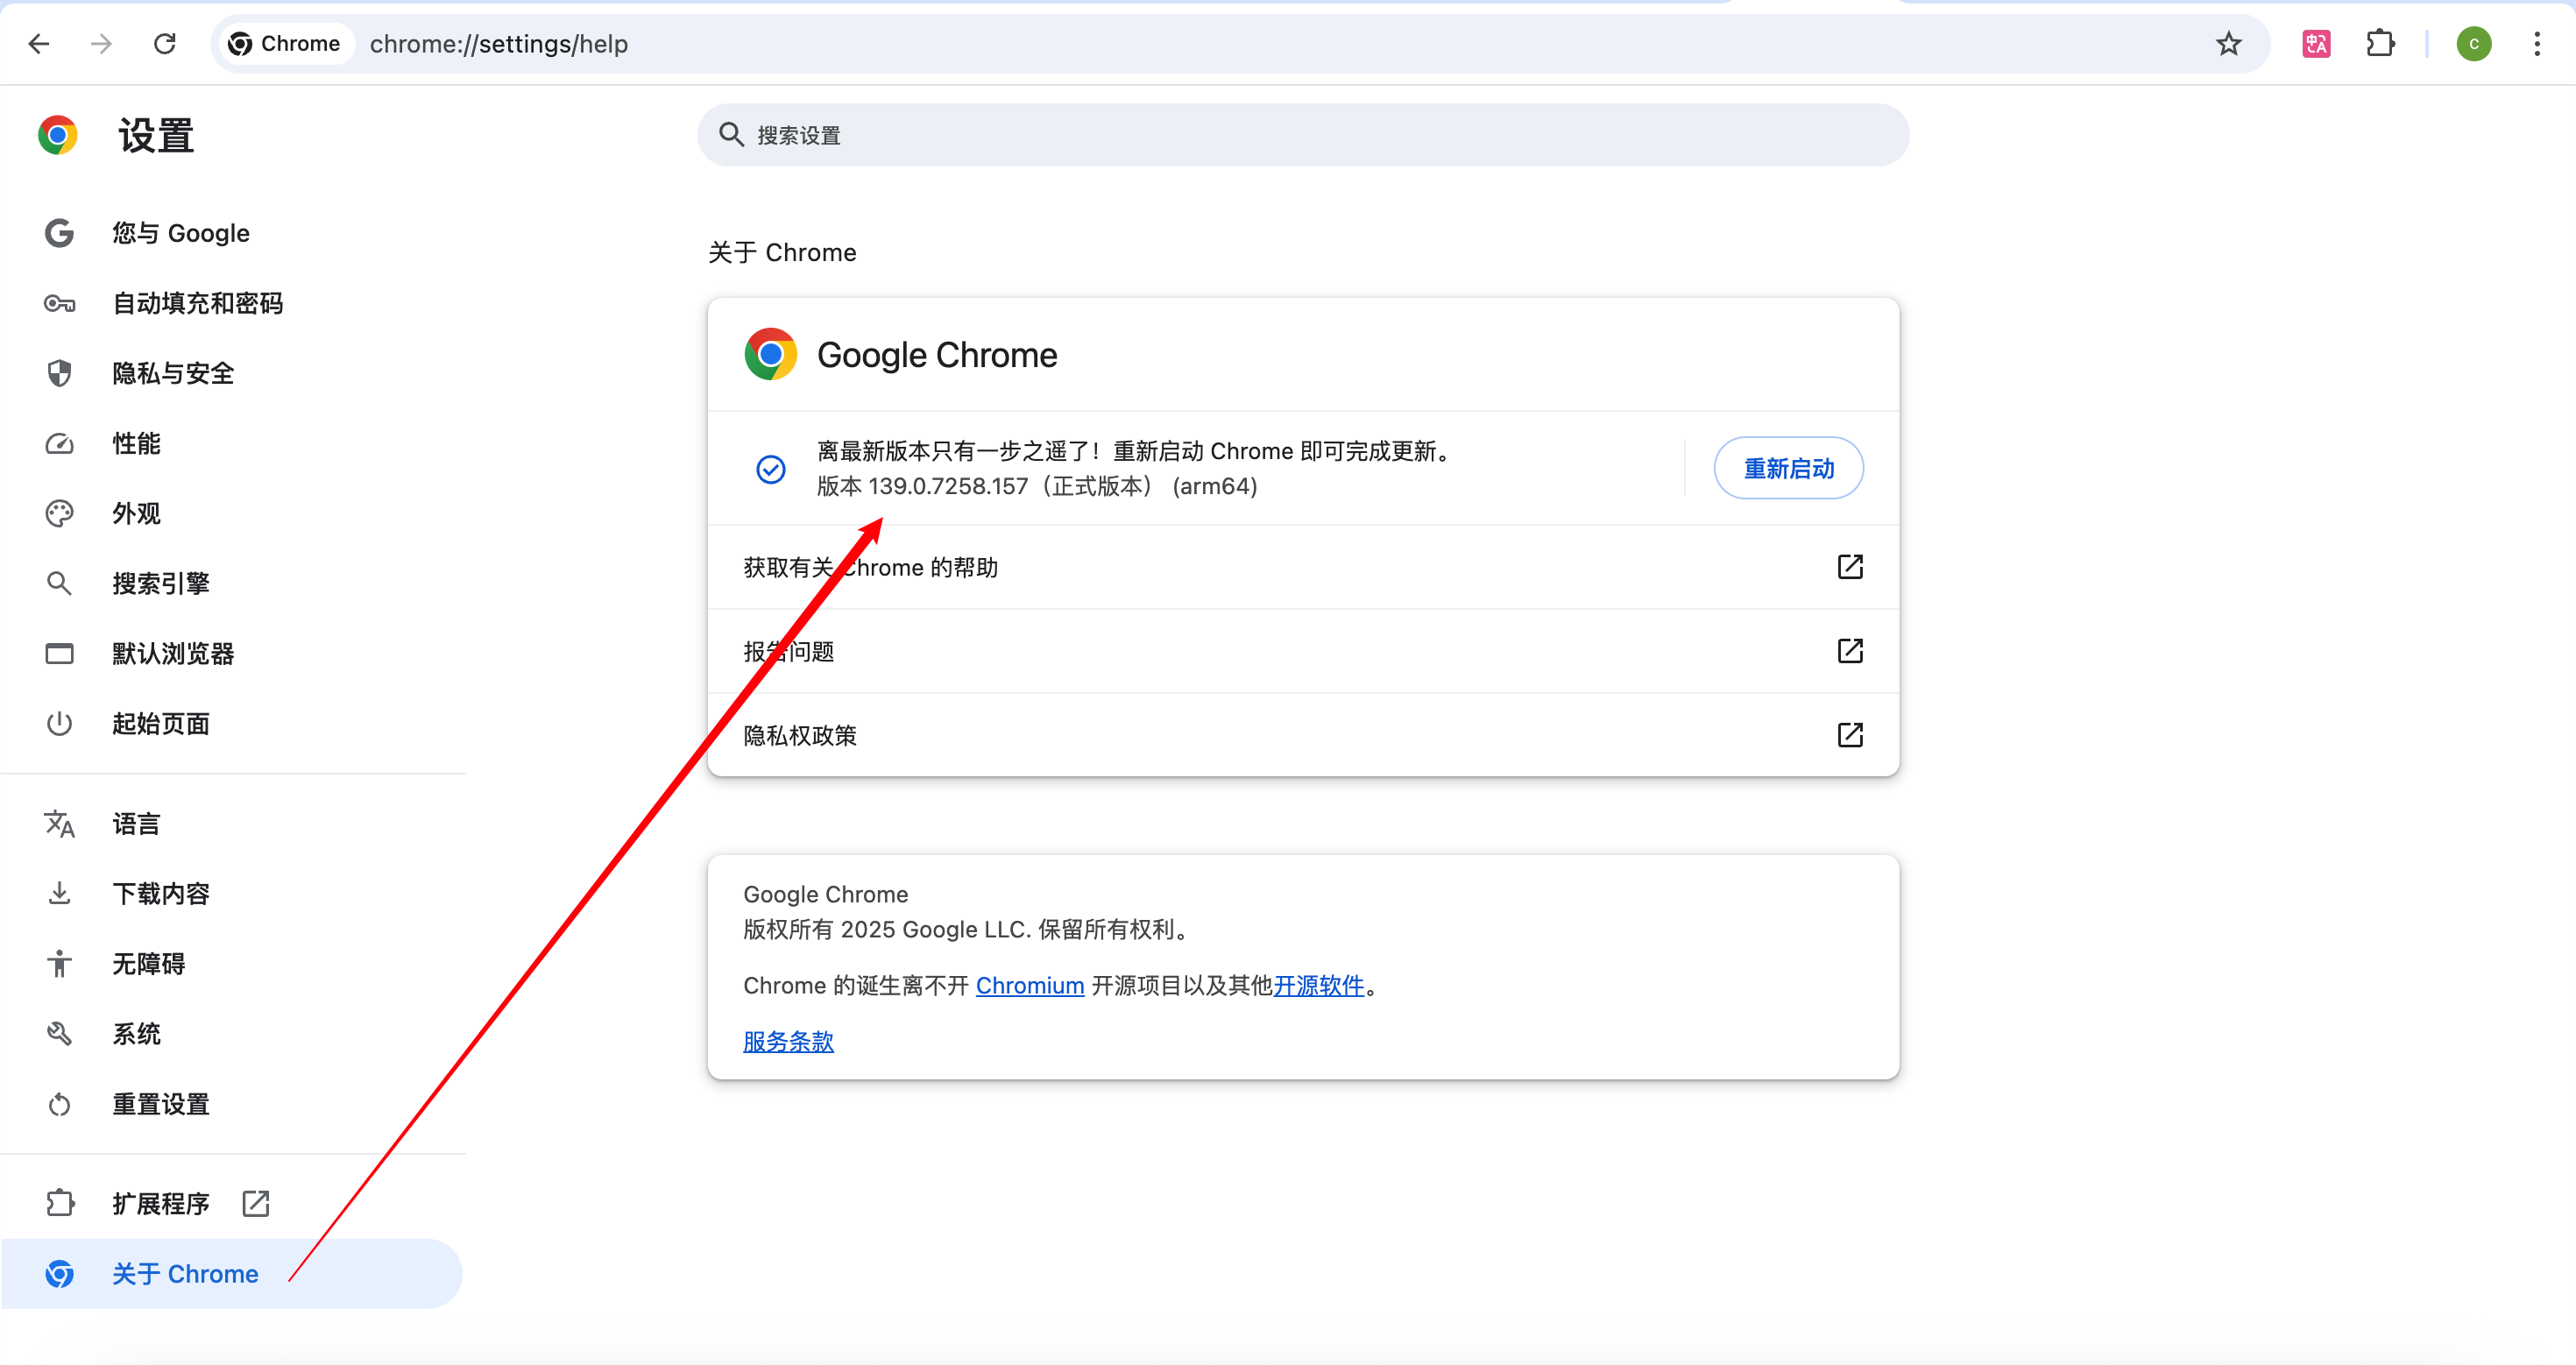Viewport: 2576px width, 1365px height.
Task: Click the Chrome logo beside 设置 title
Action: tap(58, 135)
